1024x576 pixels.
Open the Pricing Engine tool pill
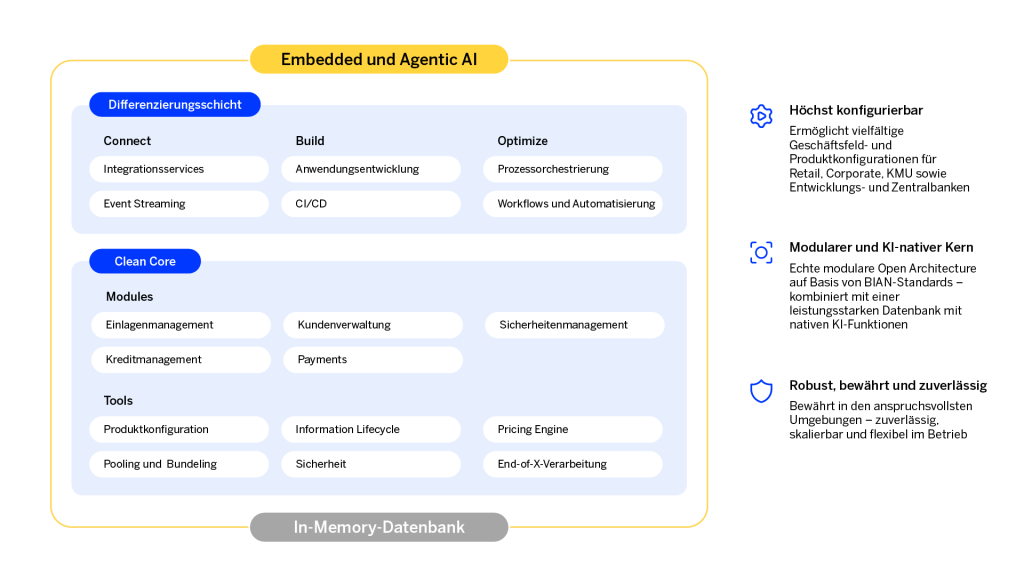(573, 430)
